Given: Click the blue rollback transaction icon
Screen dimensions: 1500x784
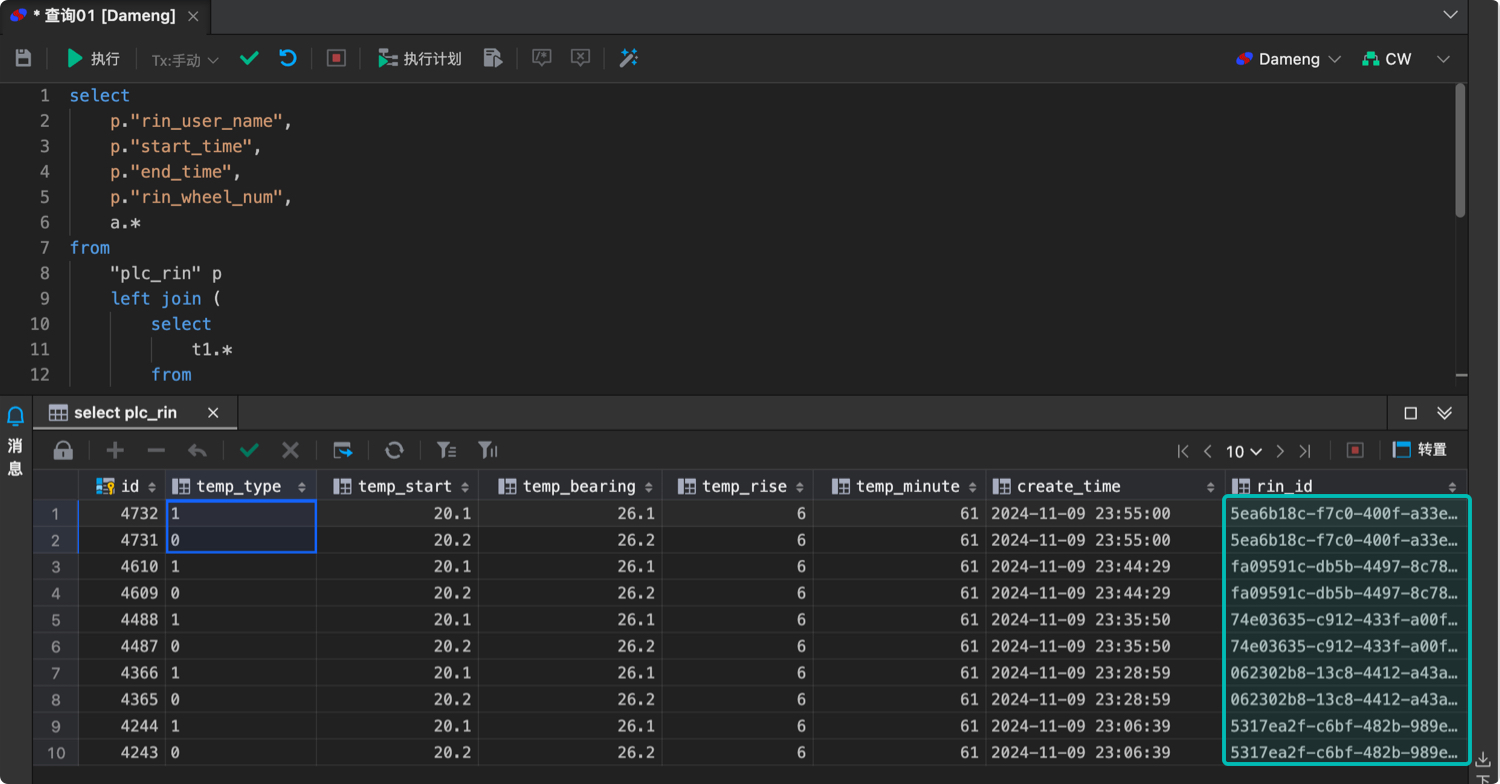Looking at the screenshot, I should pos(288,59).
